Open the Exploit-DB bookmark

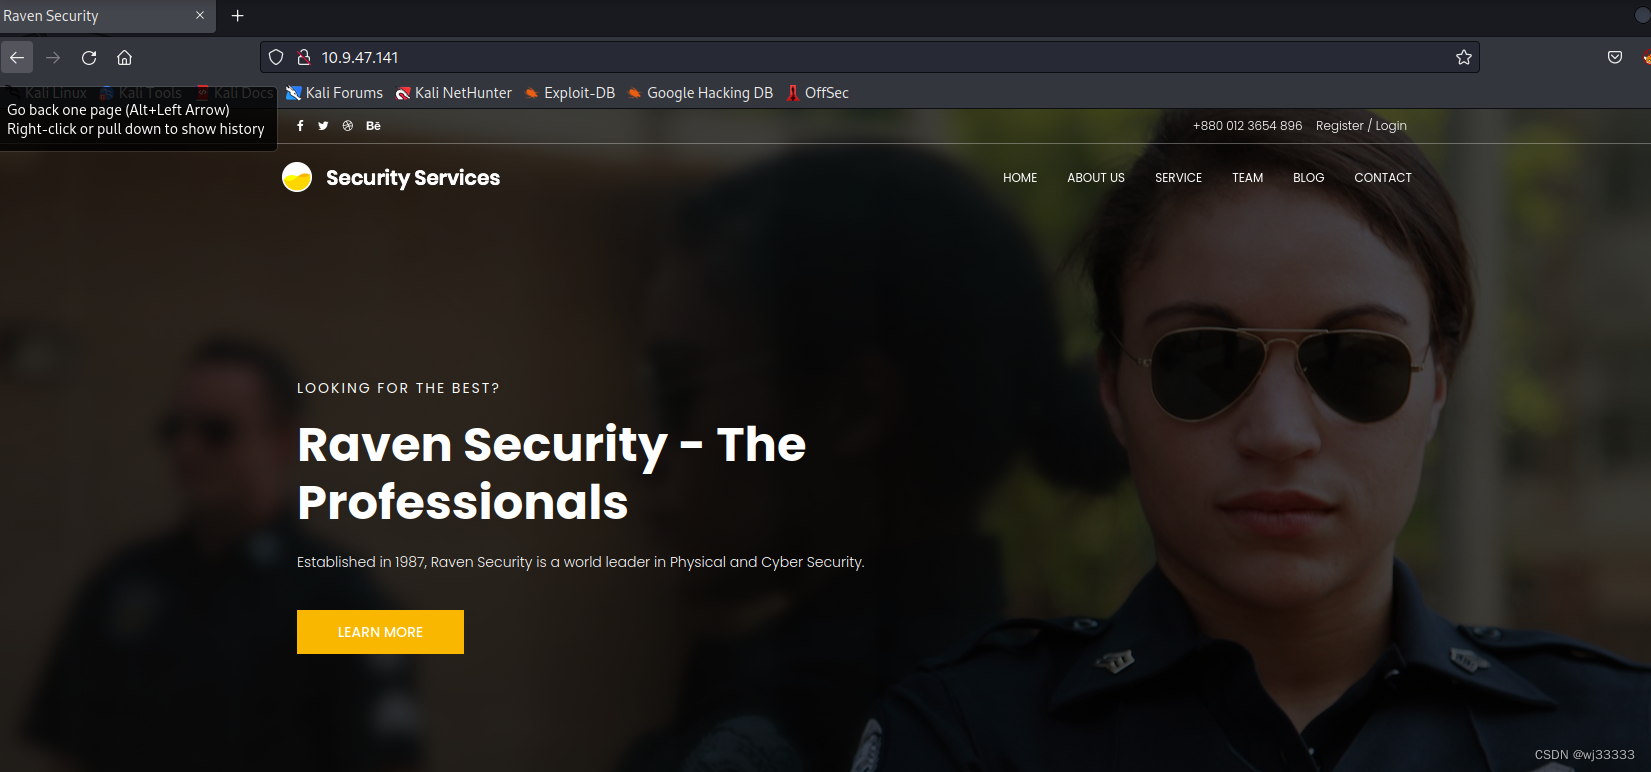[570, 93]
